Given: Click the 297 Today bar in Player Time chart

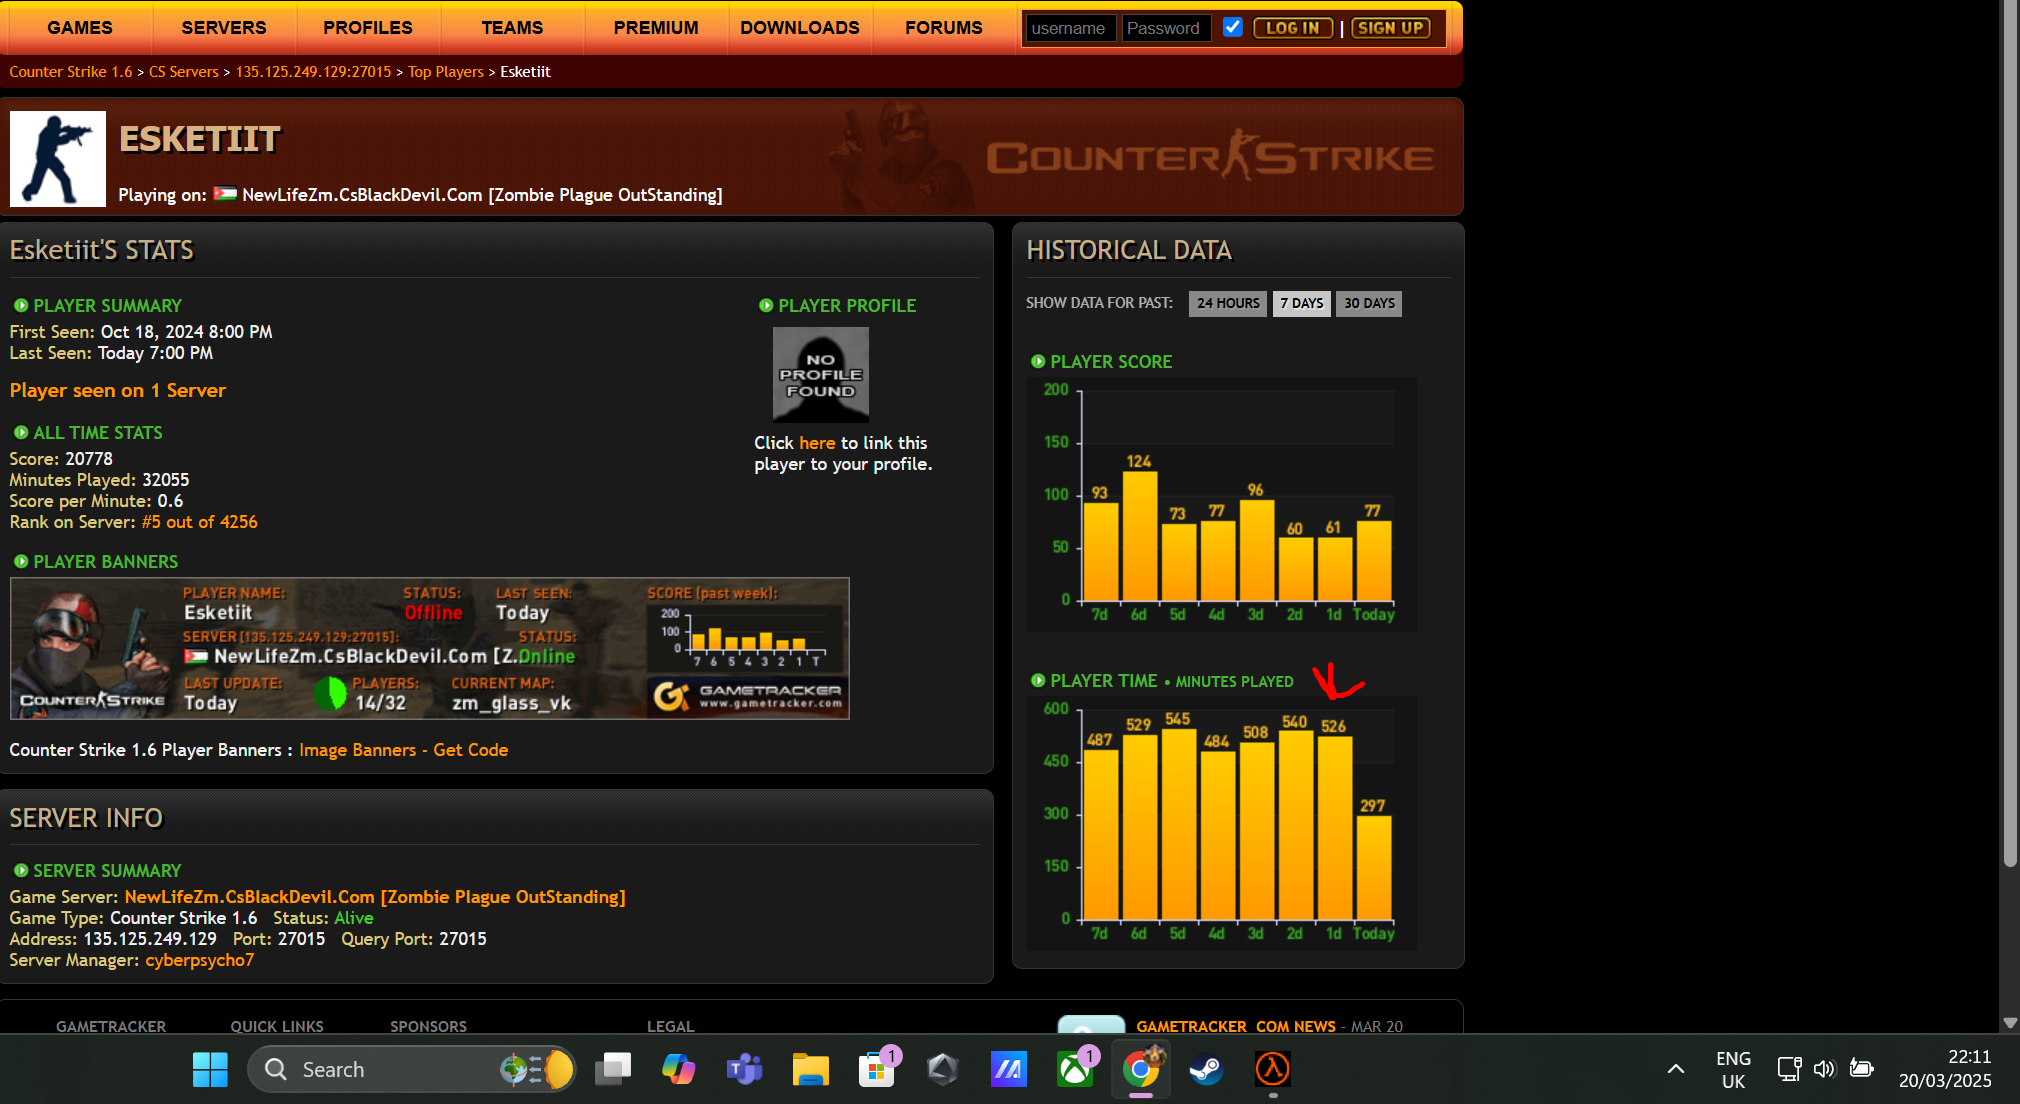Looking at the screenshot, I should [1373, 867].
